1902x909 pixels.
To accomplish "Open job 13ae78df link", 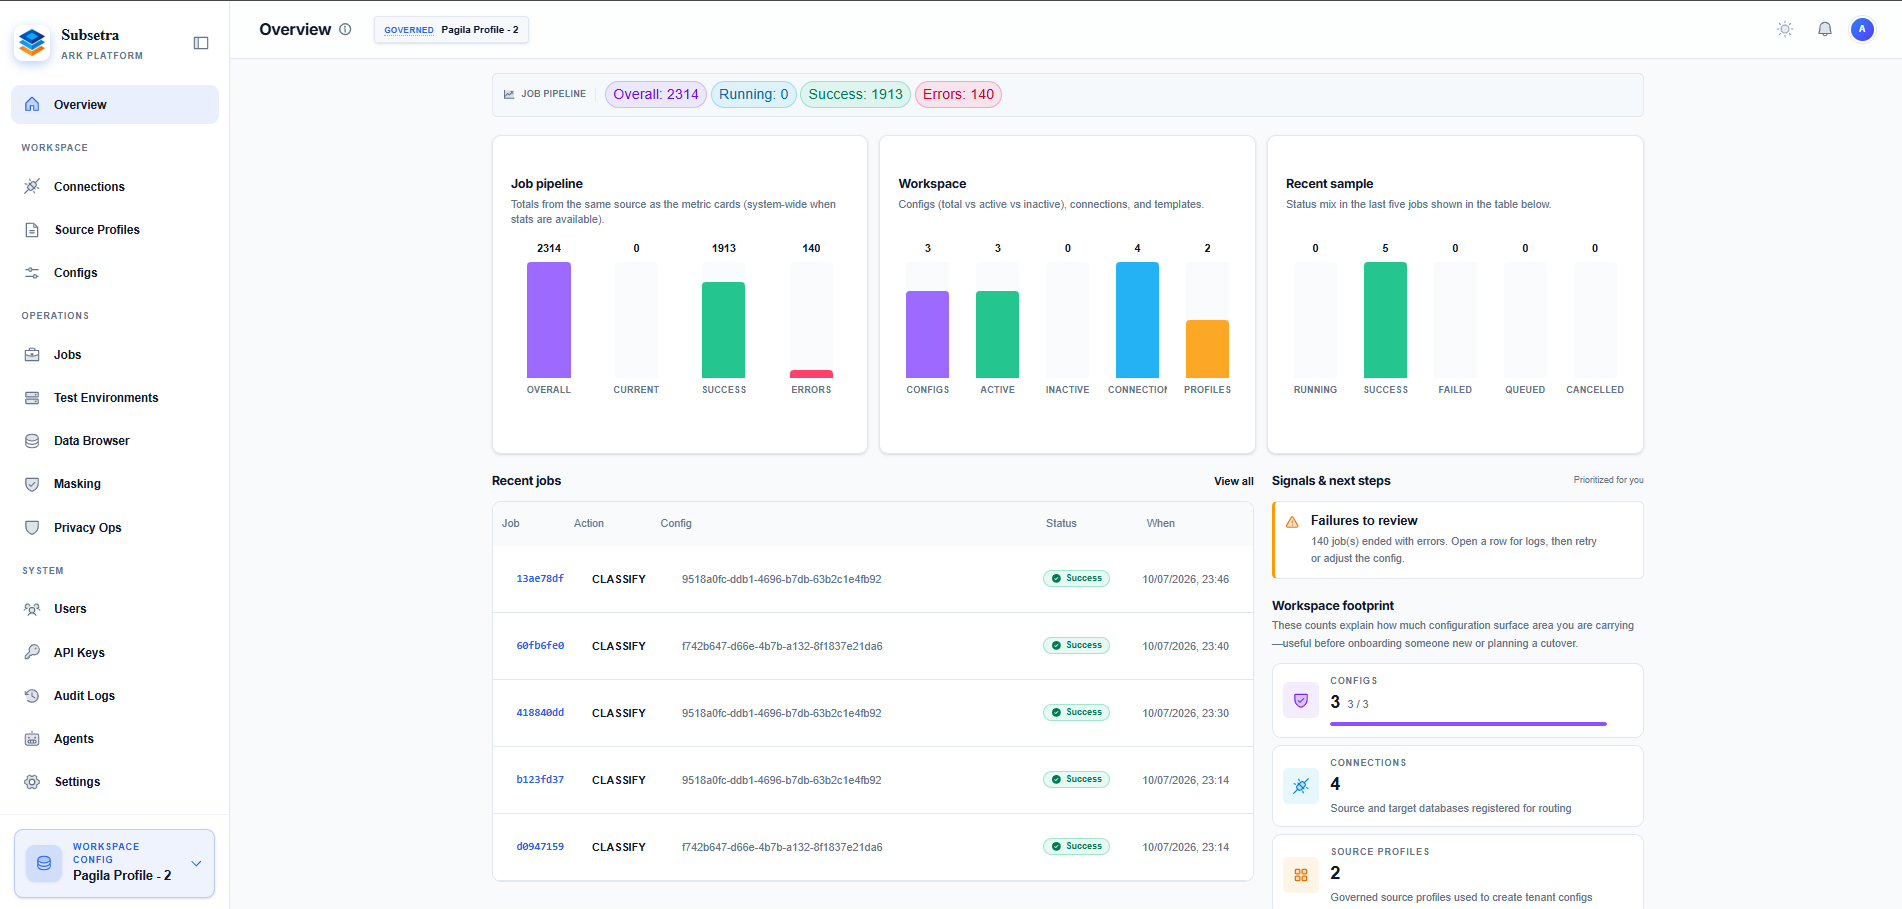I will click(540, 579).
